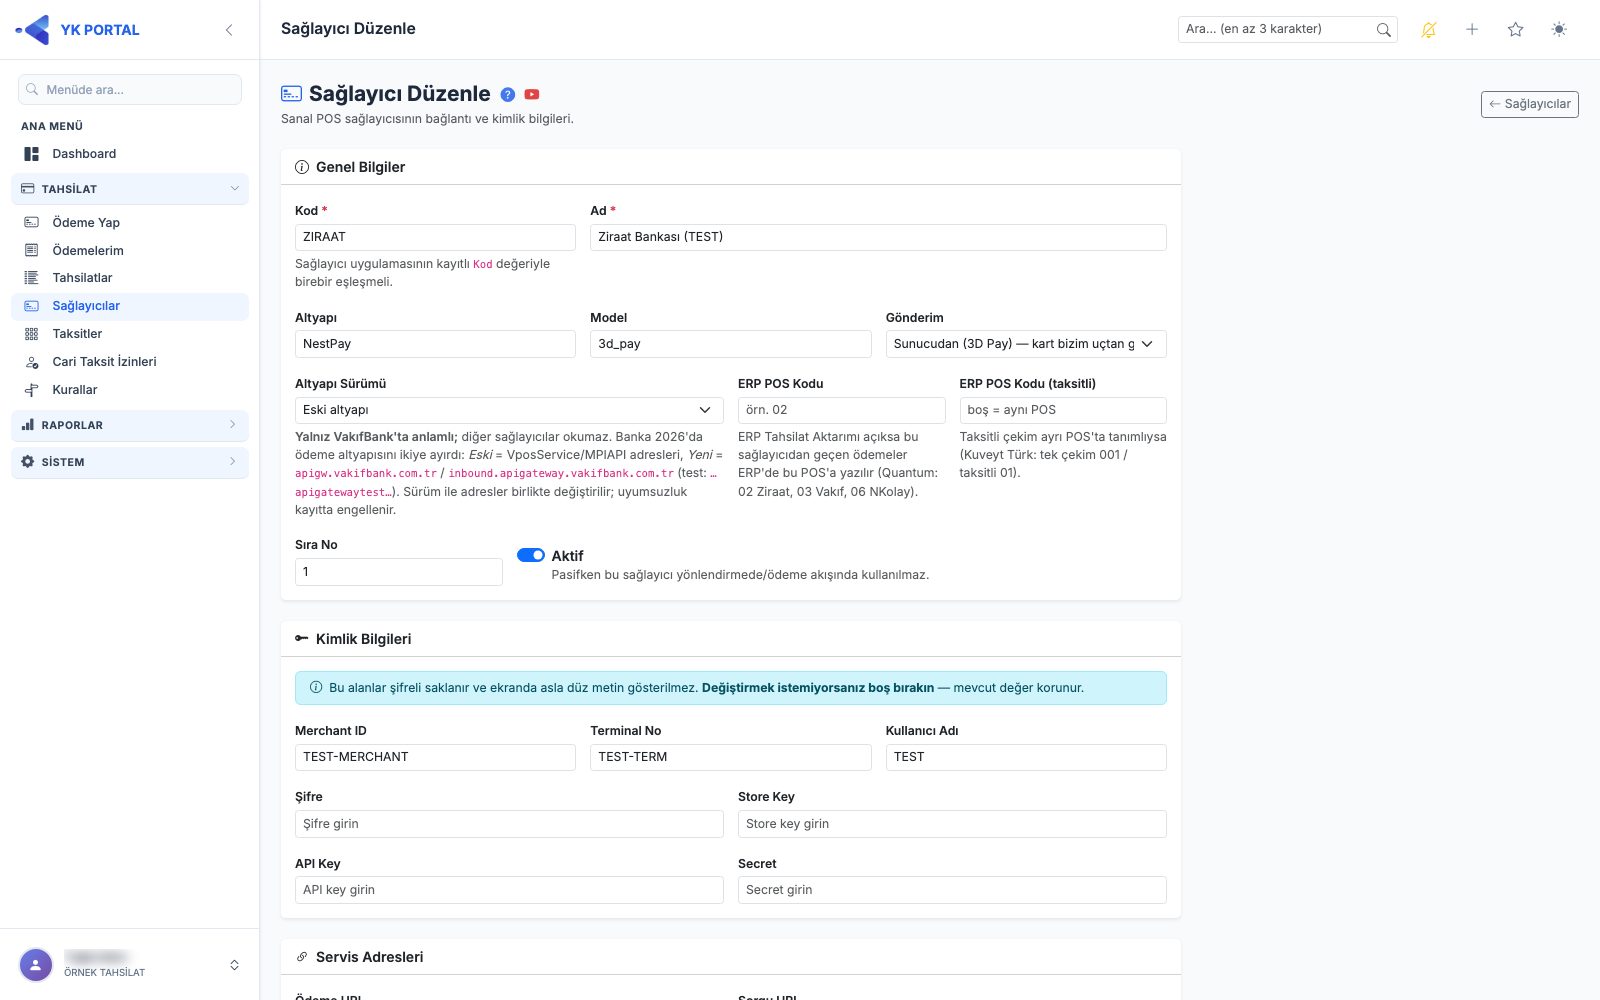Click the Taksitler grid icon
This screenshot has height=1000, width=1600.
point(32,334)
